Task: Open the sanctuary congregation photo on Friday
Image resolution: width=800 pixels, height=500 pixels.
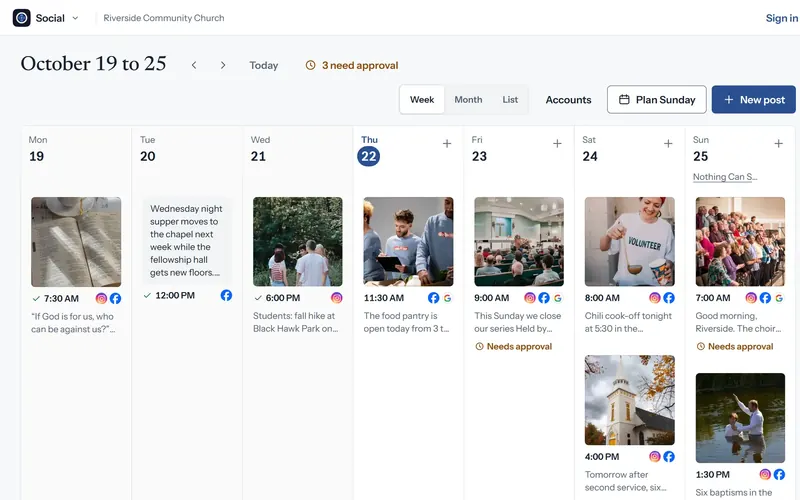Action: [519, 242]
